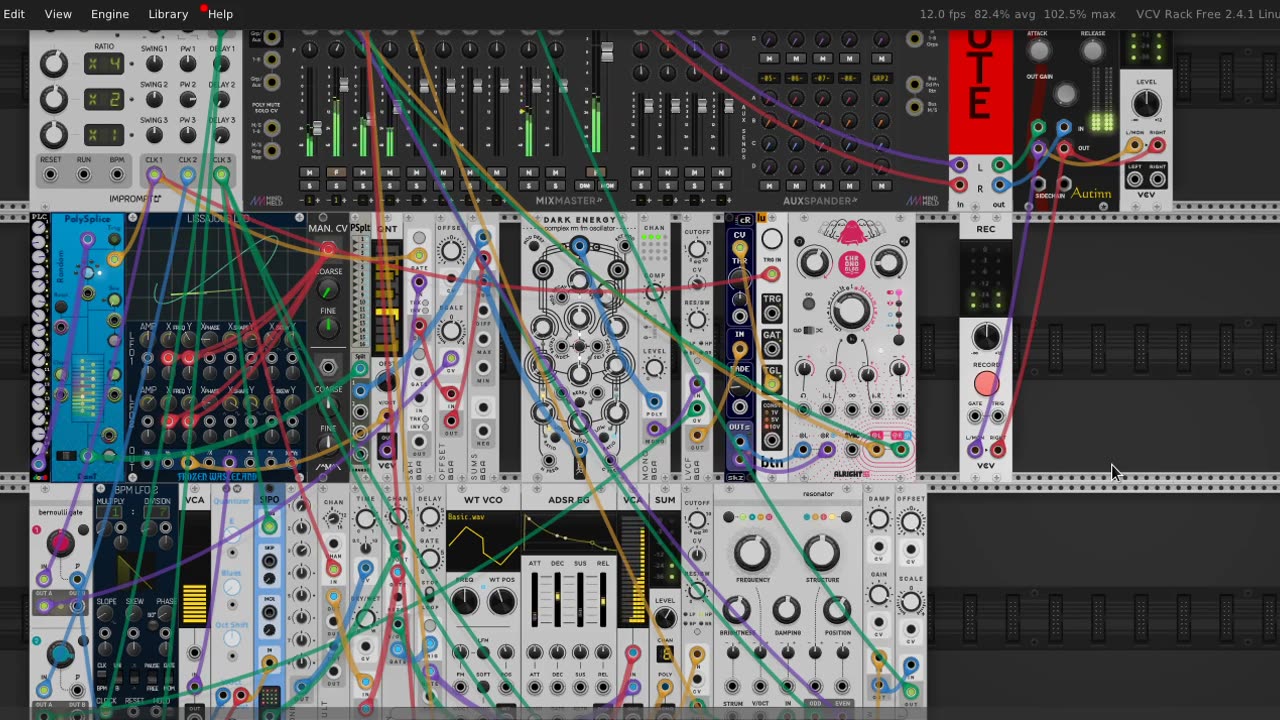
Task: Click the ATT slider on ADSR EG
Action: (536, 599)
